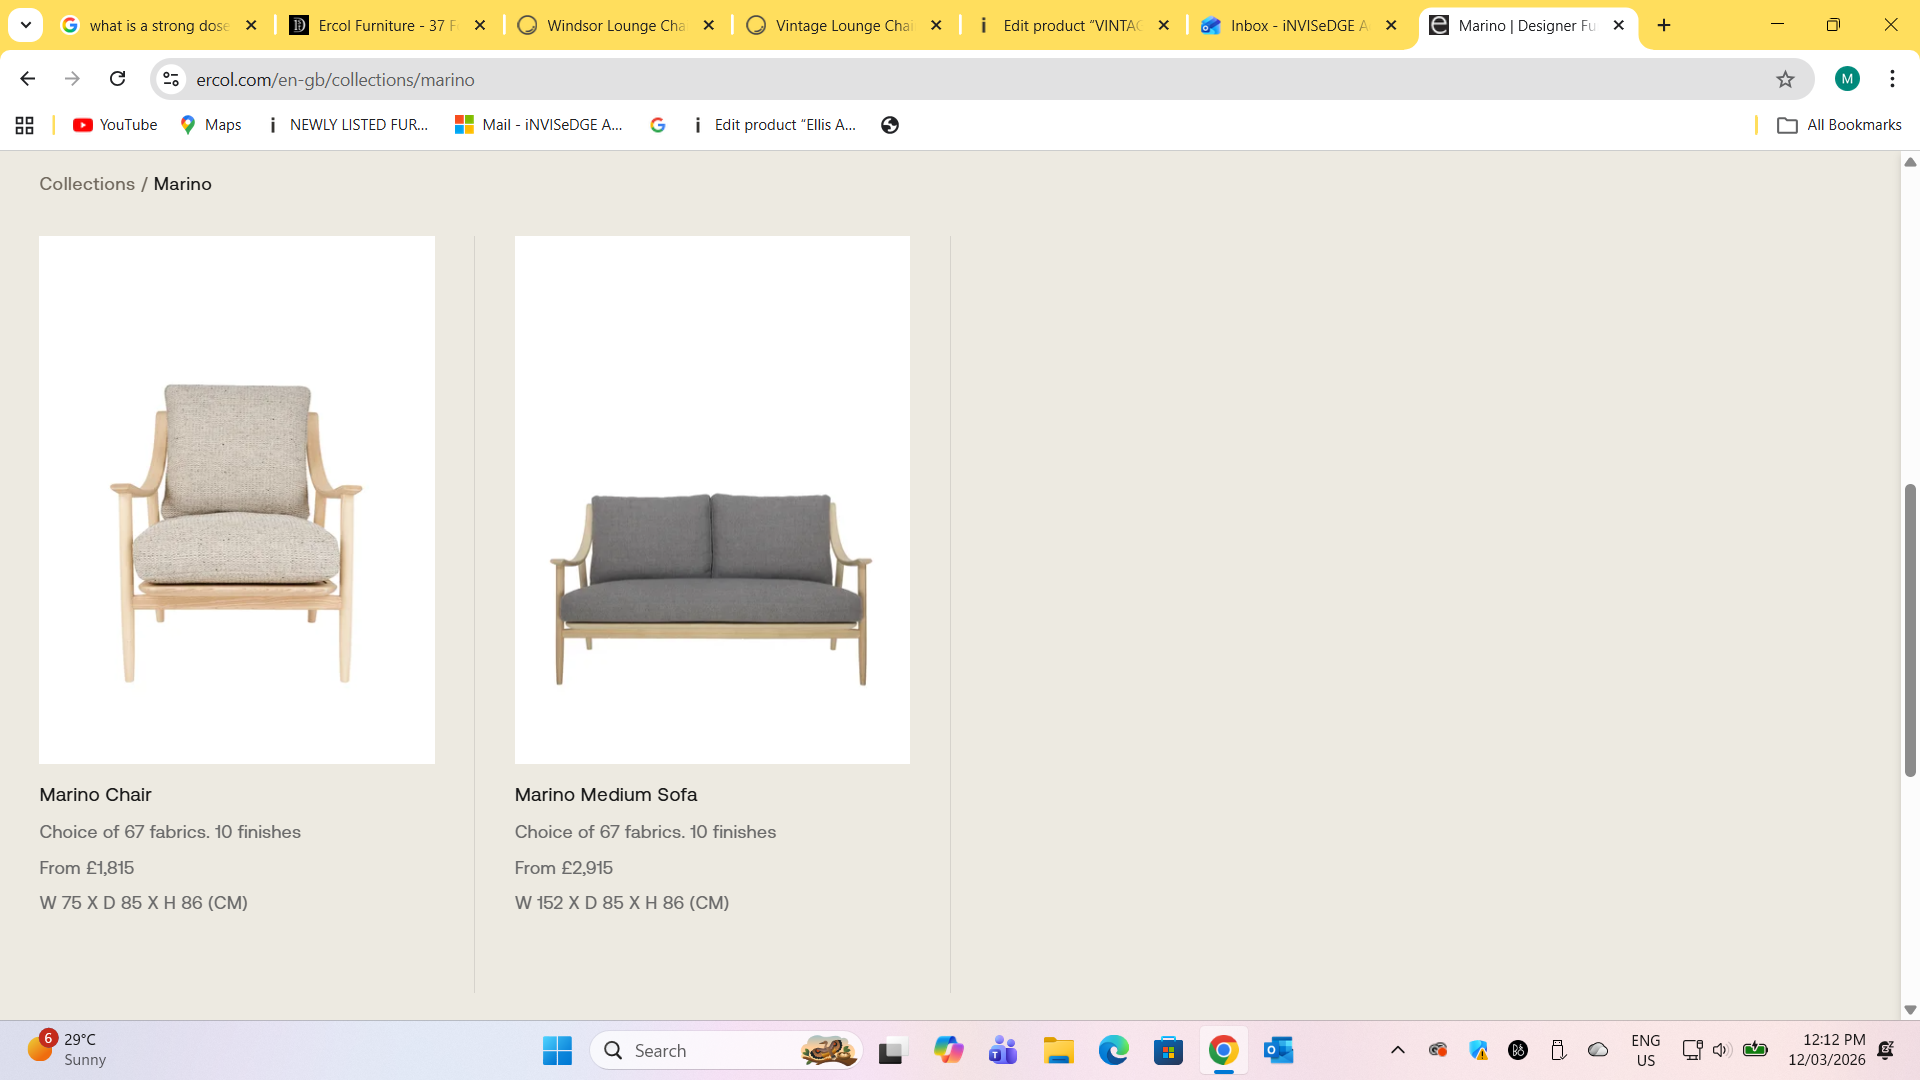Open the clock and calendar flyout

pyautogui.click(x=1826, y=1050)
